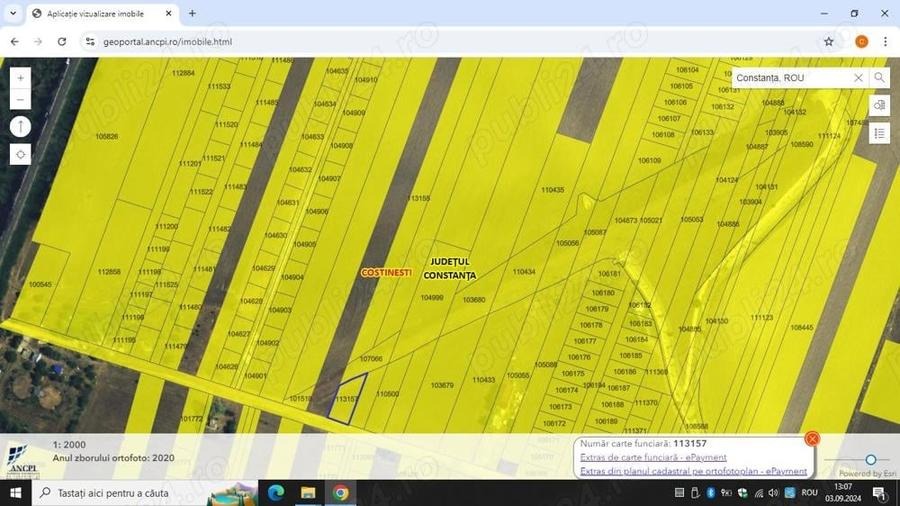Screen dimensions: 900x506
Task: Open the network status tray icon
Action: (x=758, y=493)
